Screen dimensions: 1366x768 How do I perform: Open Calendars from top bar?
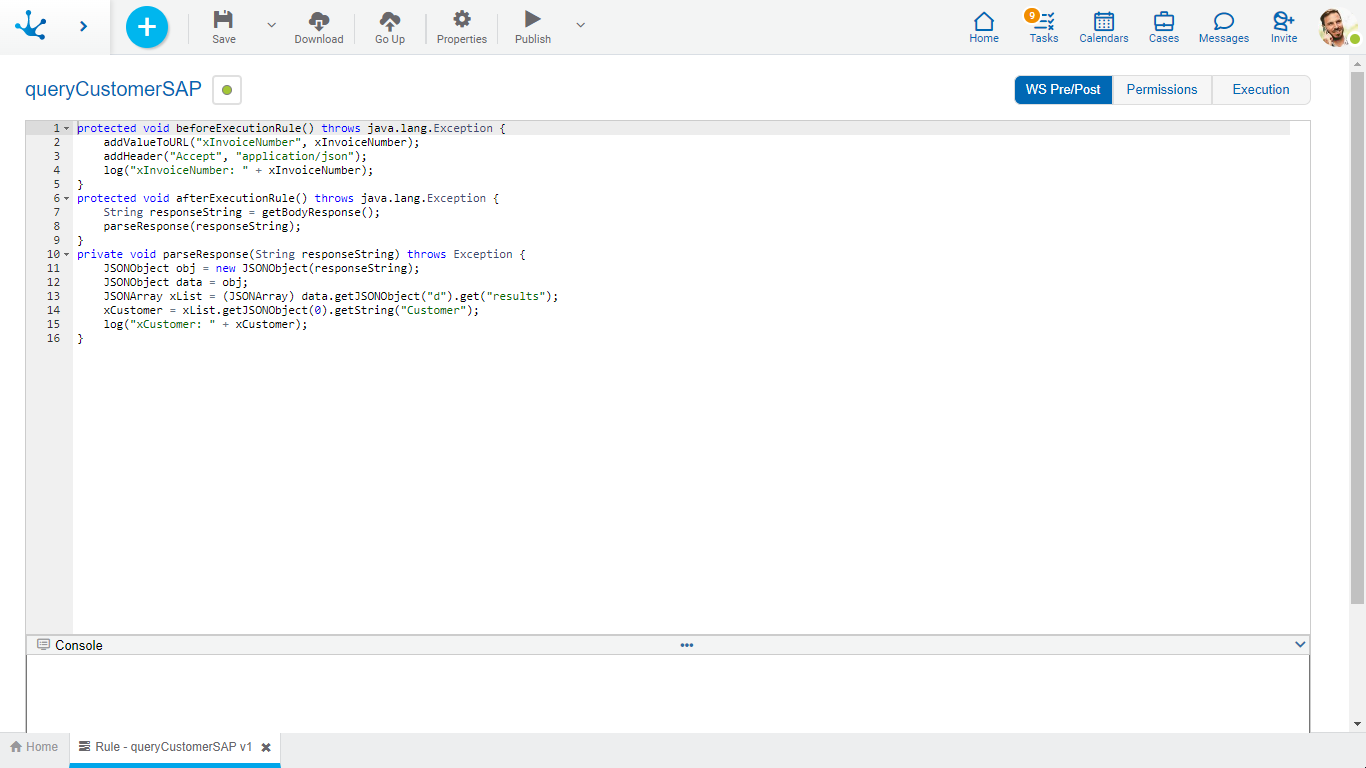[1103, 22]
